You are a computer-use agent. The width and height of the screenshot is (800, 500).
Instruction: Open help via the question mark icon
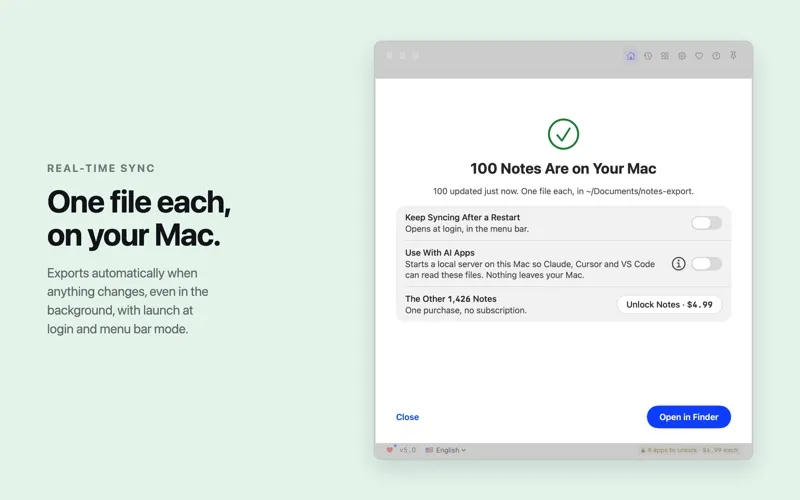[x=716, y=56]
